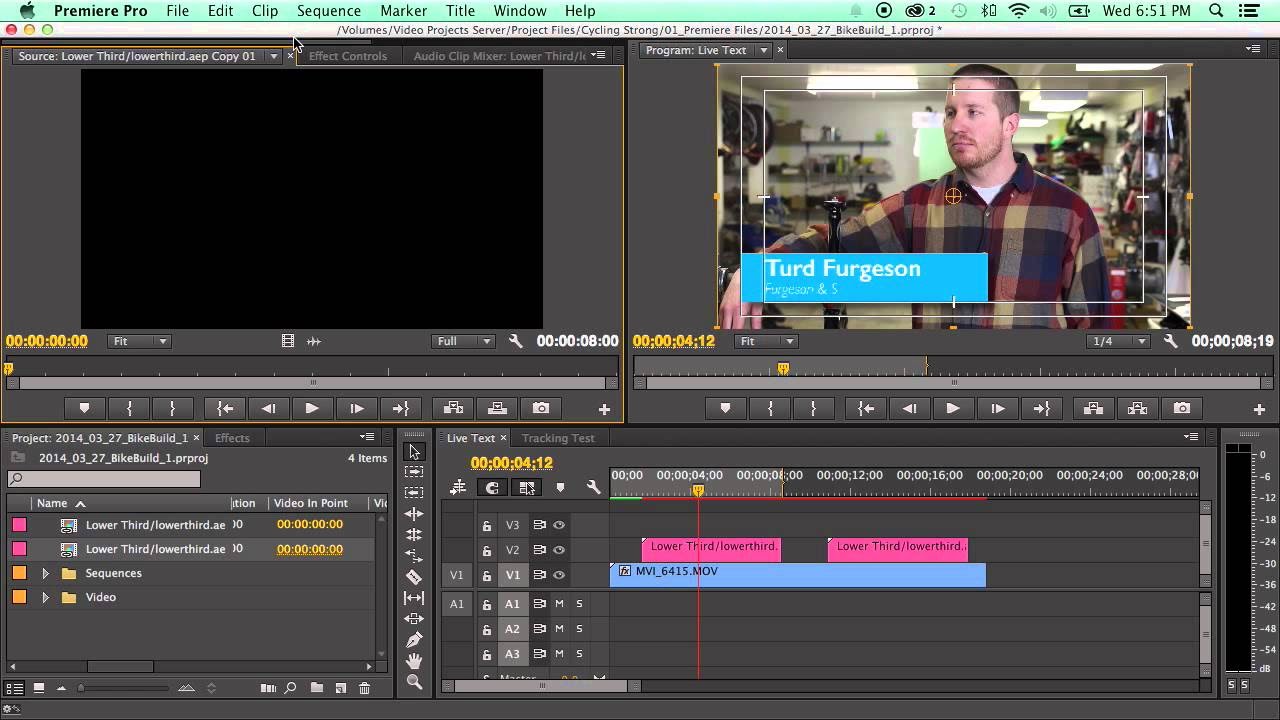Expand the Sequences bin

tap(45, 573)
